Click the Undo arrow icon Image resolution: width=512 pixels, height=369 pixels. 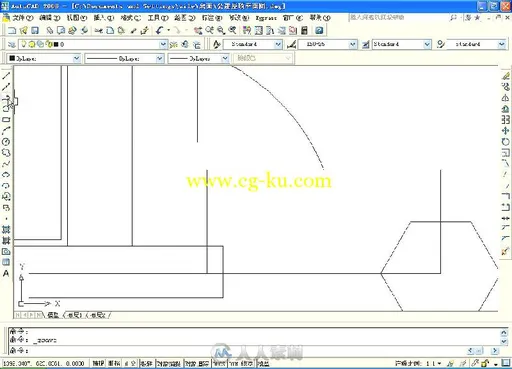tap(159, 31)
